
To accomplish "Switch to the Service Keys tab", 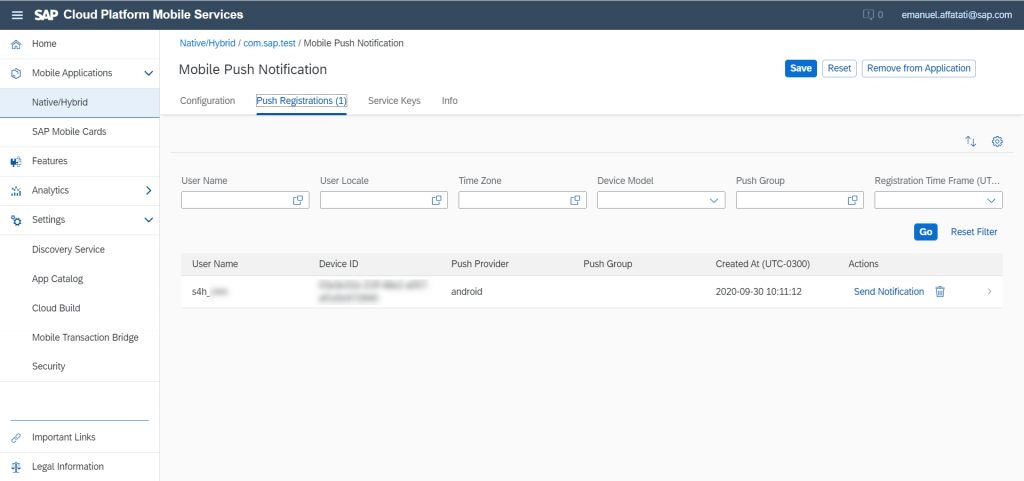I will point(394,101).
